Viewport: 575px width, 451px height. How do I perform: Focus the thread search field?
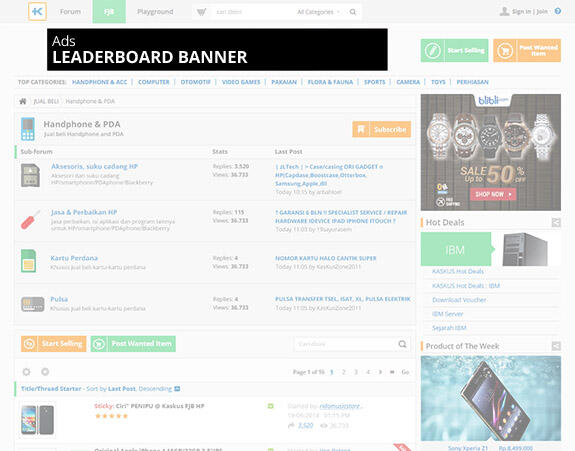[345, 344]
